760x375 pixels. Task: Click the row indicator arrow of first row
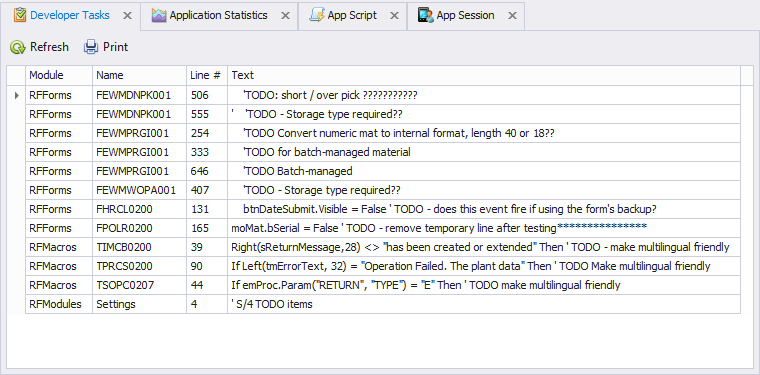16,95
